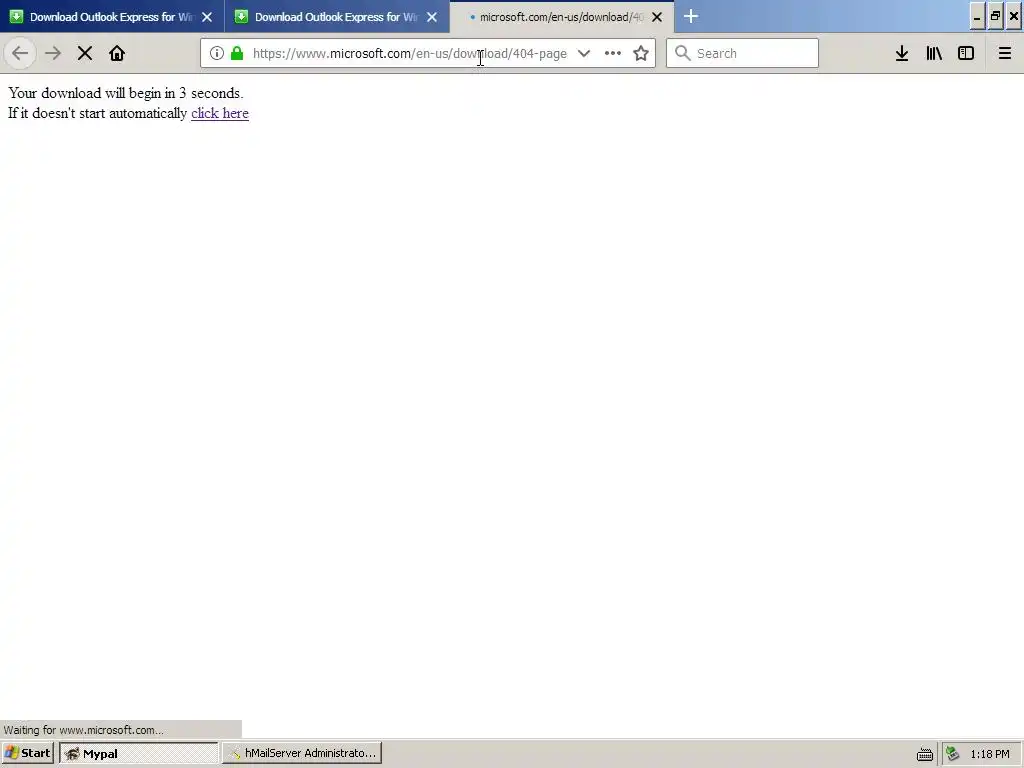Minimize the browser window

tap(977, 17)
